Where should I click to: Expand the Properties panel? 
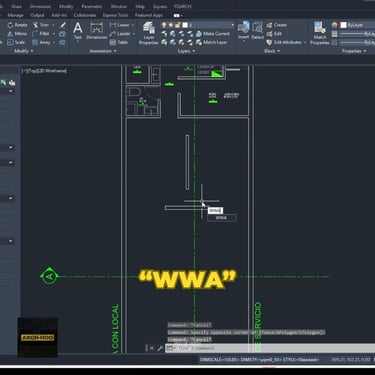[354, 51]
